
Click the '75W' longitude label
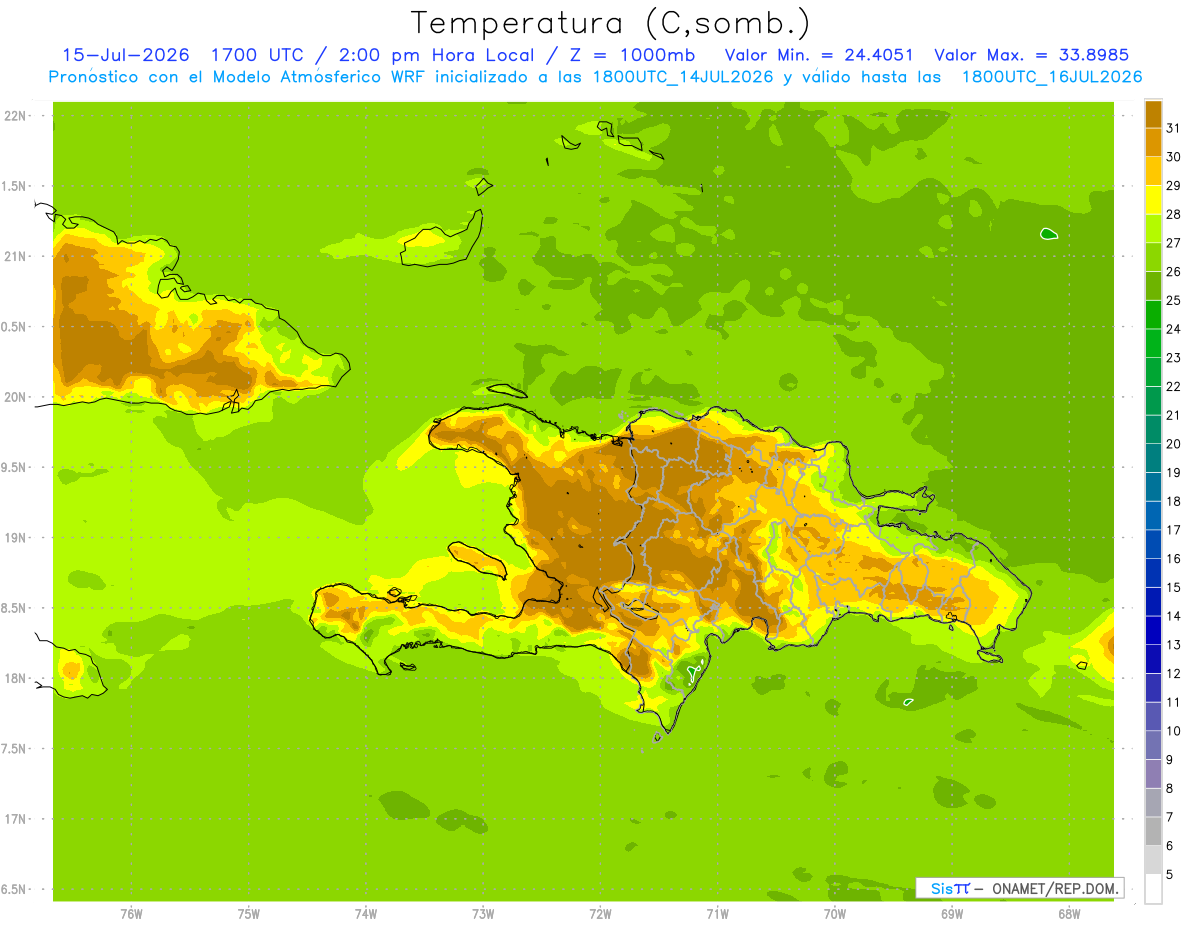pos(248,914)
